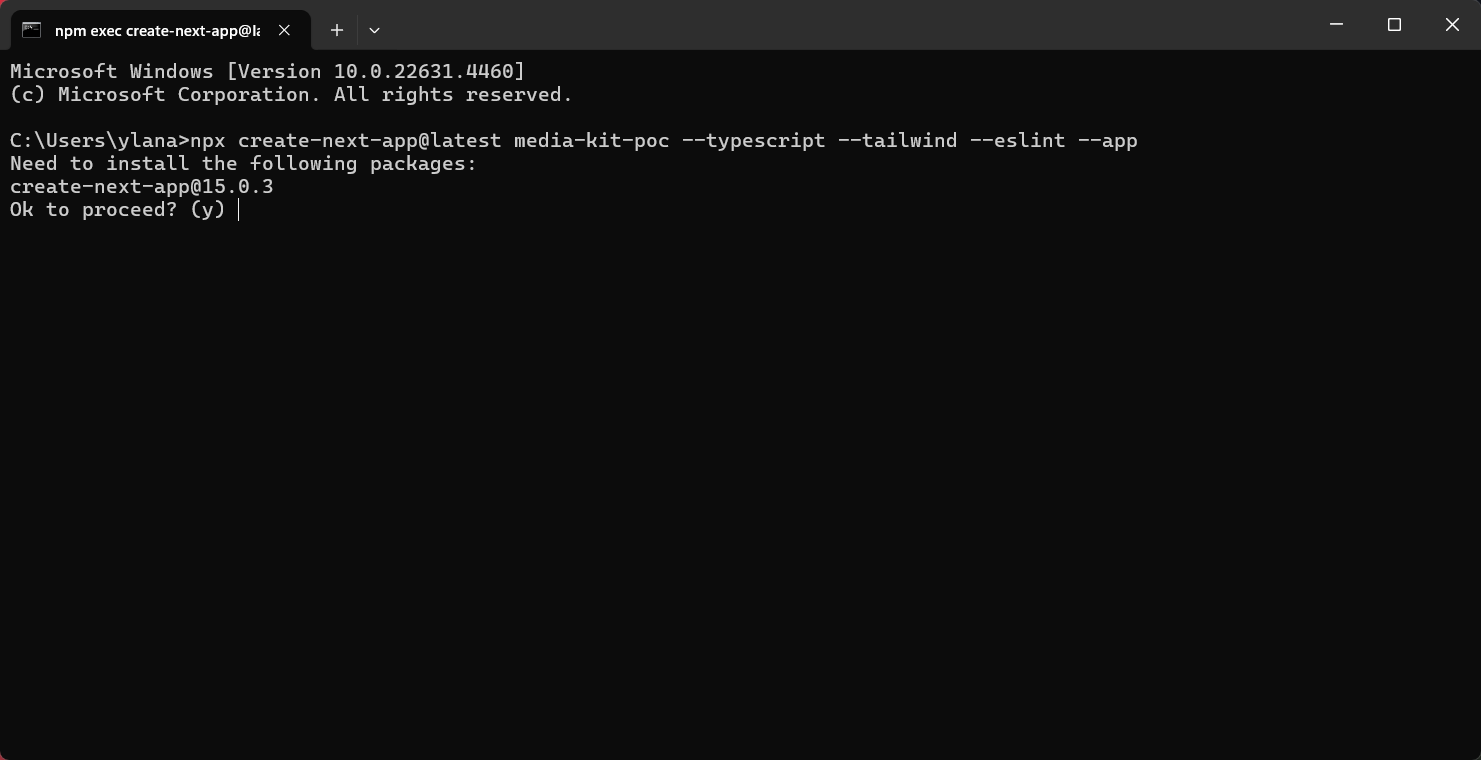The image size is (1481, 760).
Task: Click the "--eslint" flag in the command
Action: click(x=1018, y=141)
